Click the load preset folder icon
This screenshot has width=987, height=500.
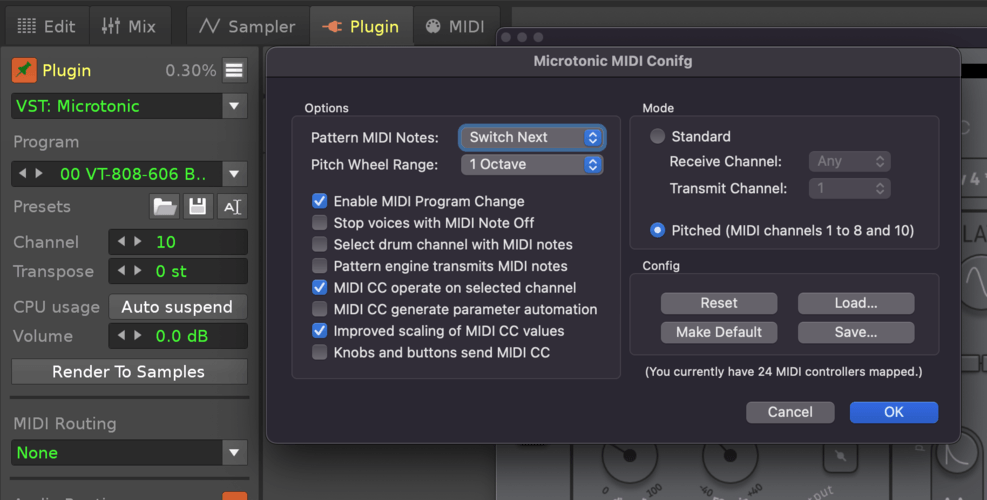point(165,207)
